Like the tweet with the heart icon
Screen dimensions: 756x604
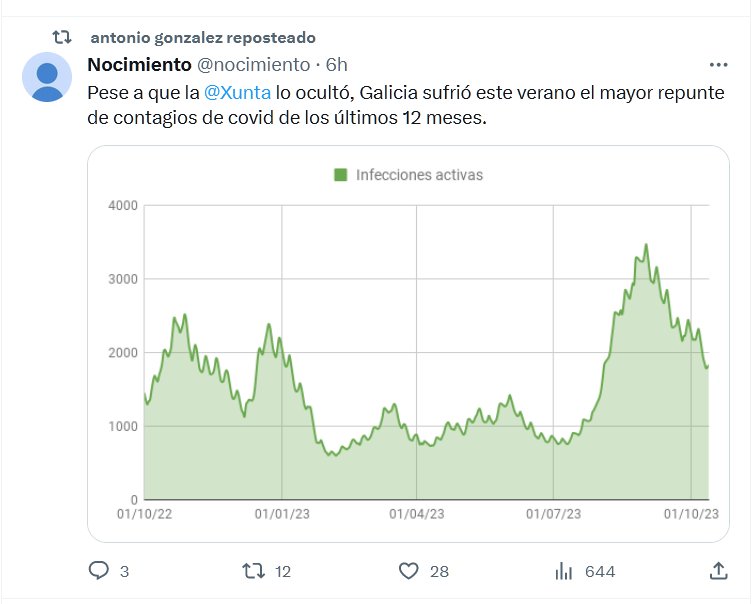pyautogui.click(x=408, y=571)
